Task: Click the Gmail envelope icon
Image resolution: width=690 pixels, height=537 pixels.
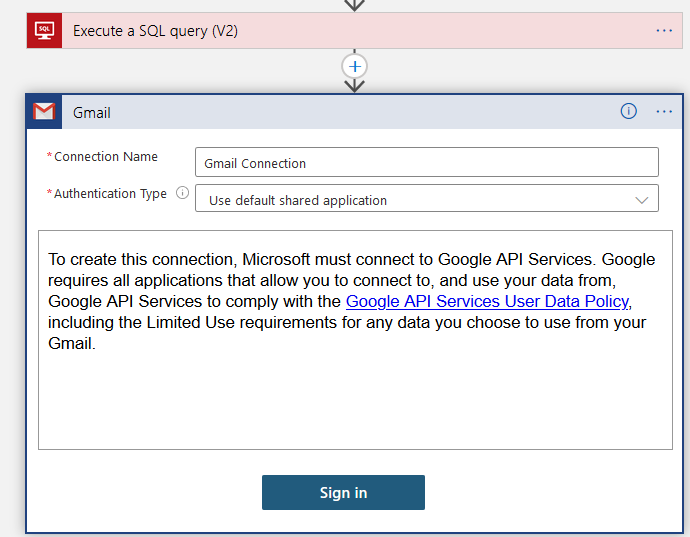Action: tap(44, 112)
